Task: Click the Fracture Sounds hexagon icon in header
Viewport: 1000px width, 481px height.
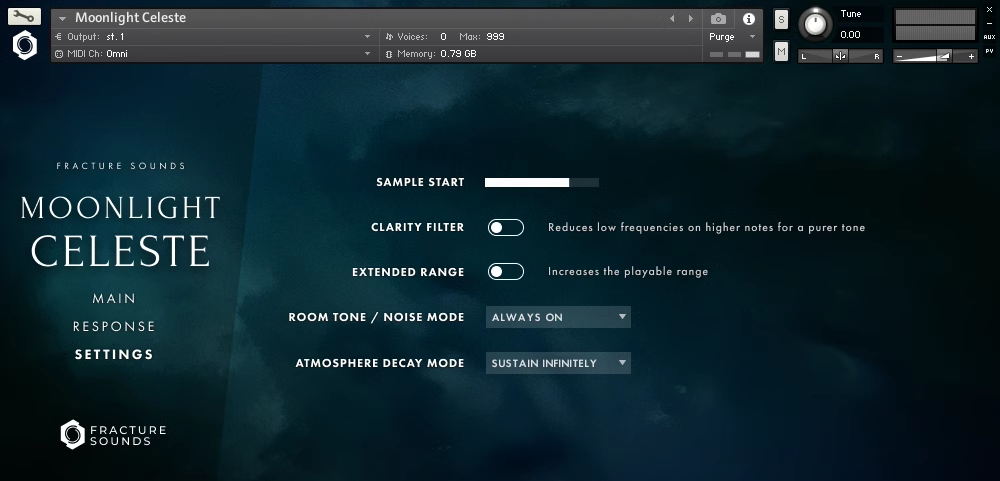Action: (25, 45)
